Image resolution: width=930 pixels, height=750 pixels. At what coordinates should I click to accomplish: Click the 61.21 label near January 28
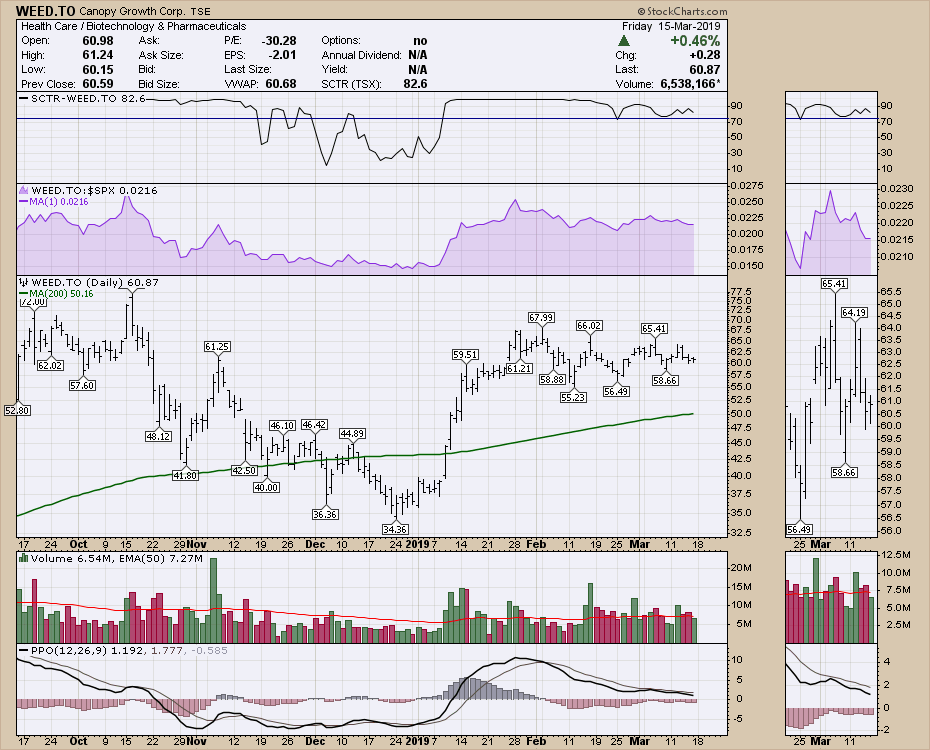tap(520, 368)
